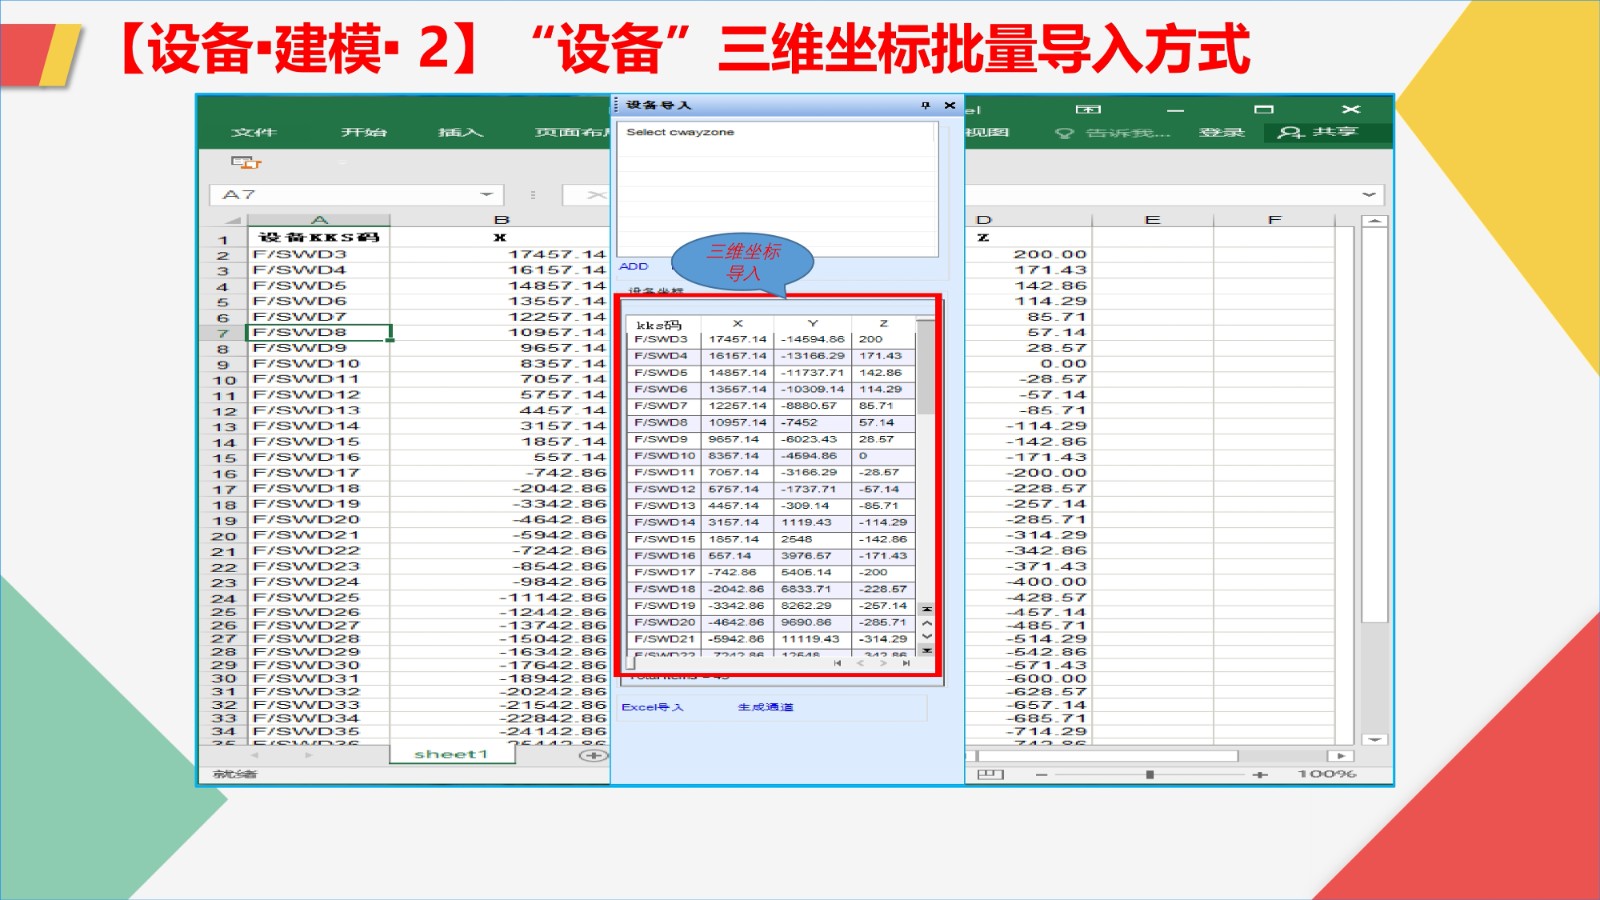1600x900 pixels.
Task: Open the ribbon display options icon
Action: [x=1088, y=109]
